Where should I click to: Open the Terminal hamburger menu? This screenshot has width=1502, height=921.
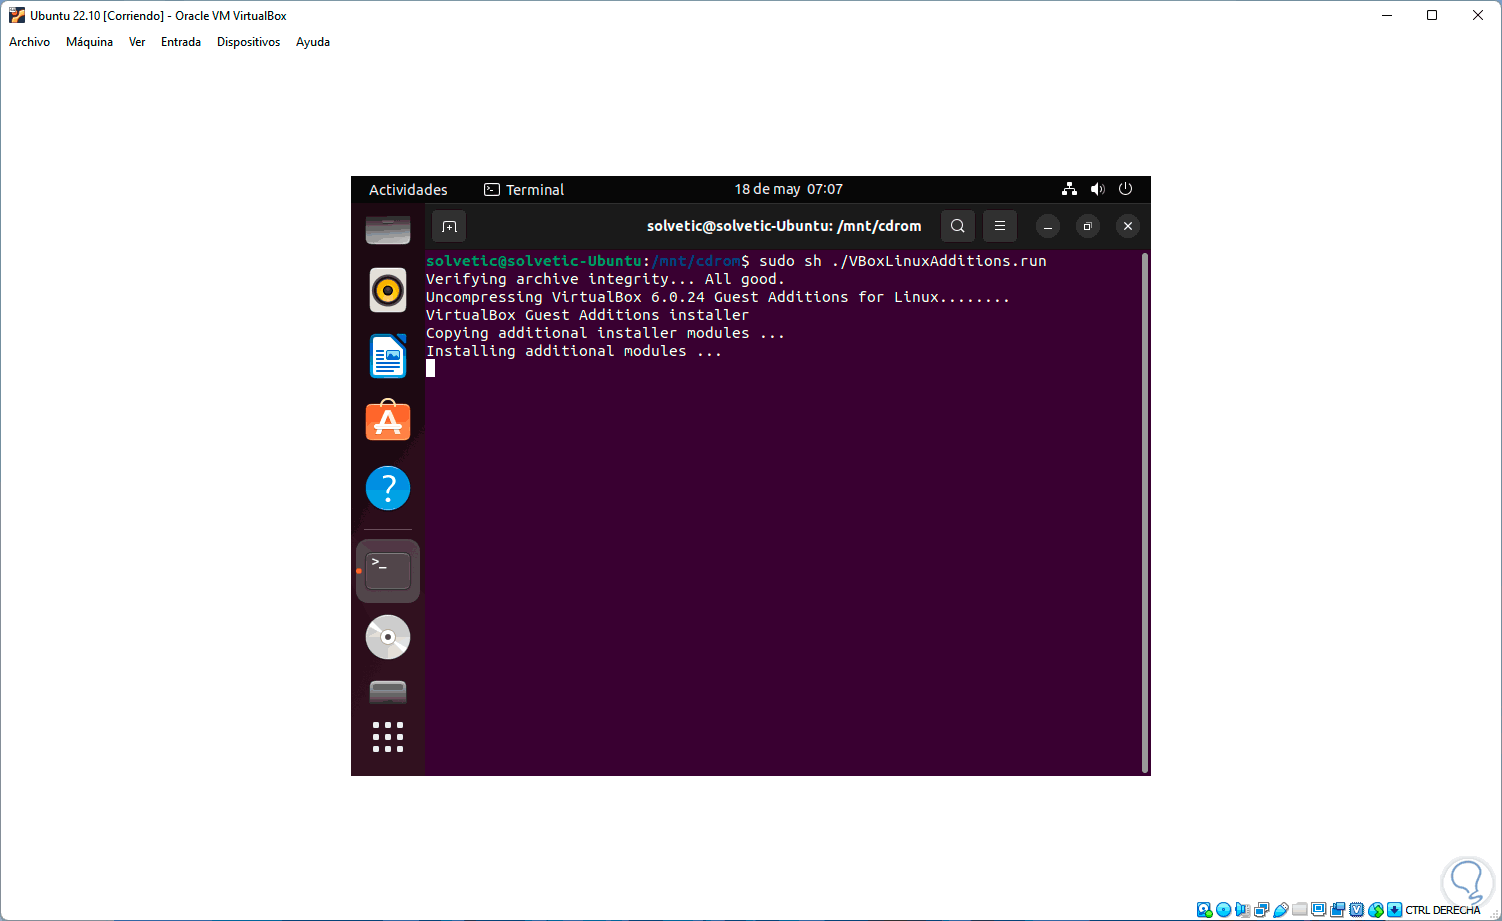coord(1000,226)
